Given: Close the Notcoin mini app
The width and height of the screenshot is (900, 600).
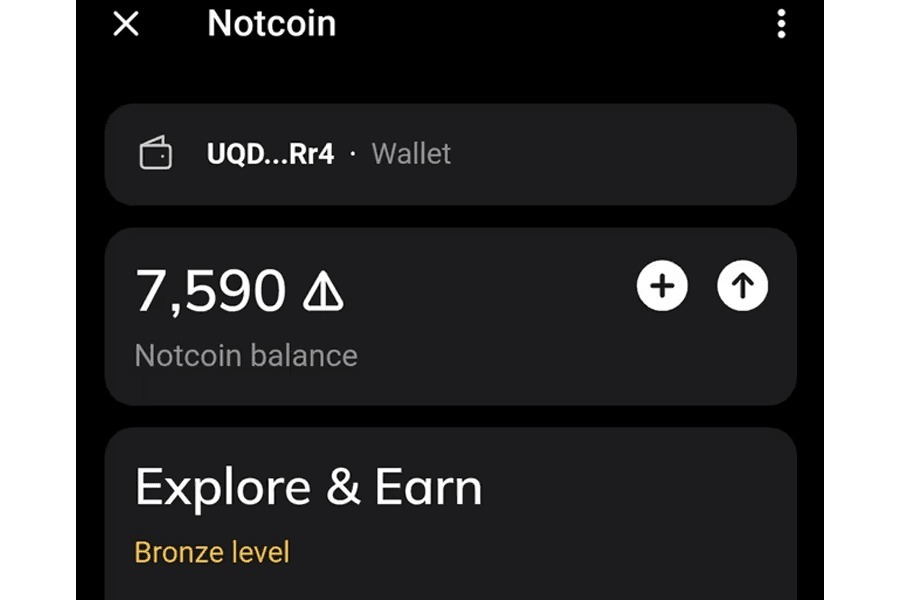Looking at the screenshot, I should (126, 24).
